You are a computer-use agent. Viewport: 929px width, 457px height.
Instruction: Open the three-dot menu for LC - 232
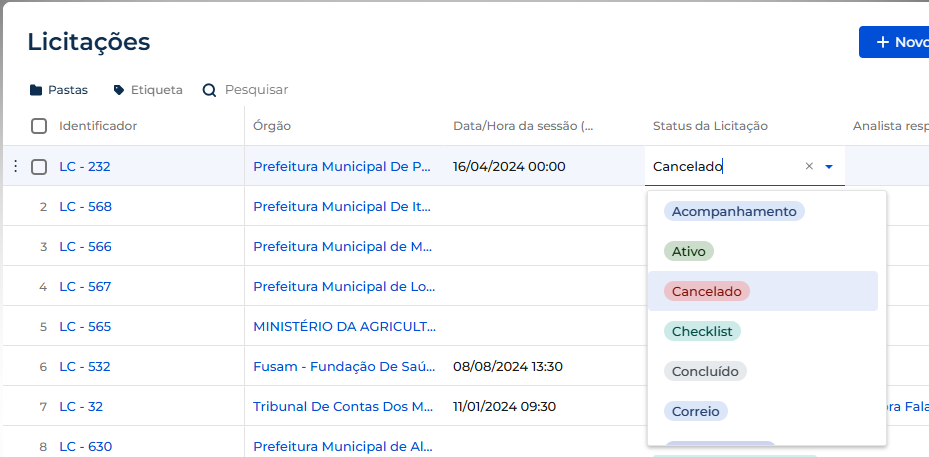[x=15, y=167]
